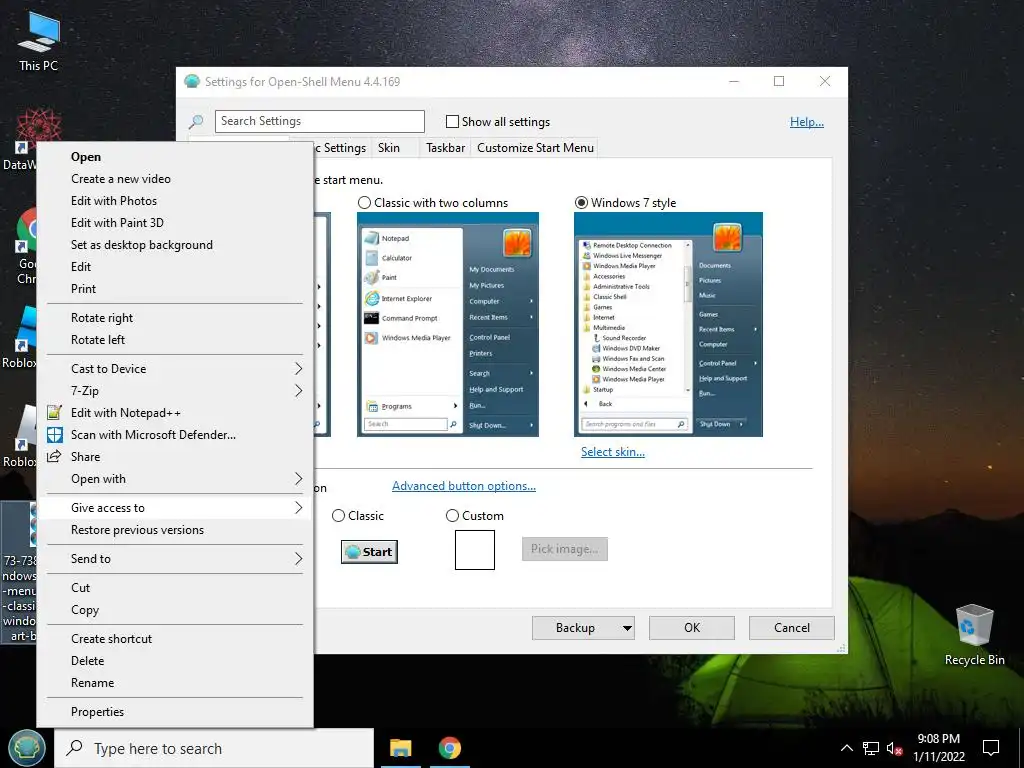Screen dimensions: 1024x768
Task: Click the empty Custom button image box
Action: 475,550
